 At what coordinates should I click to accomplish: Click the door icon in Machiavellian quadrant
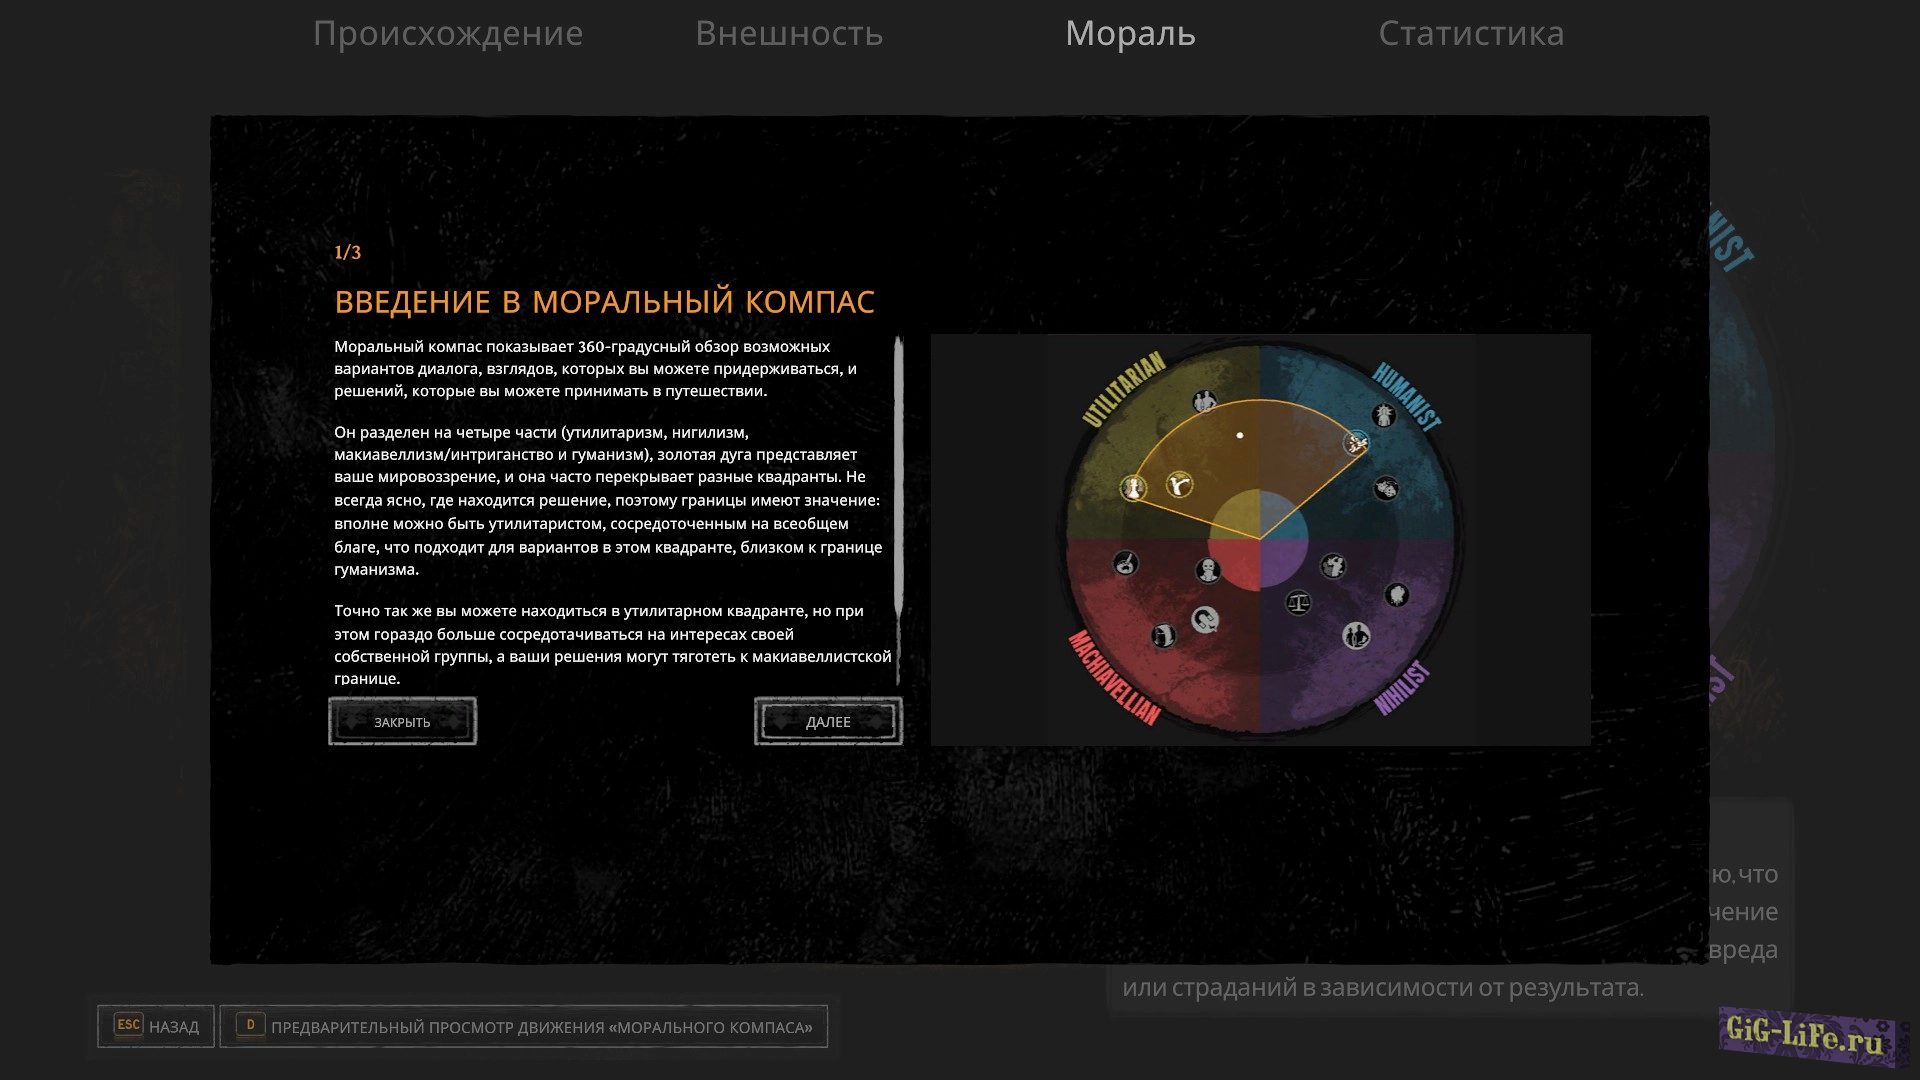click(x=1162, y=635)
